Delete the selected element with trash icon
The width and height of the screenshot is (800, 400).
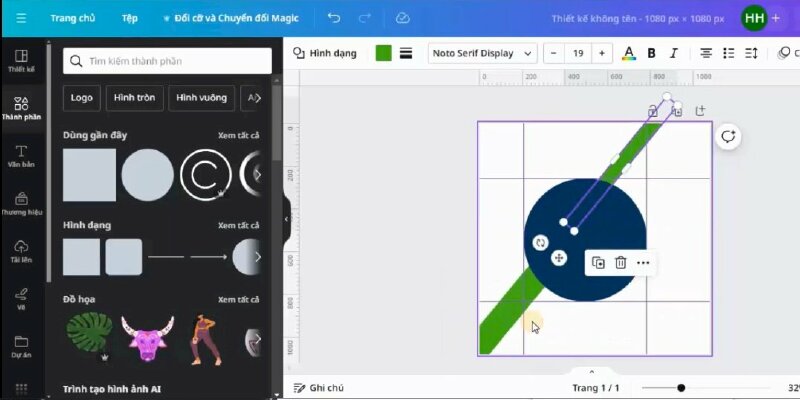tap(620, 263)
